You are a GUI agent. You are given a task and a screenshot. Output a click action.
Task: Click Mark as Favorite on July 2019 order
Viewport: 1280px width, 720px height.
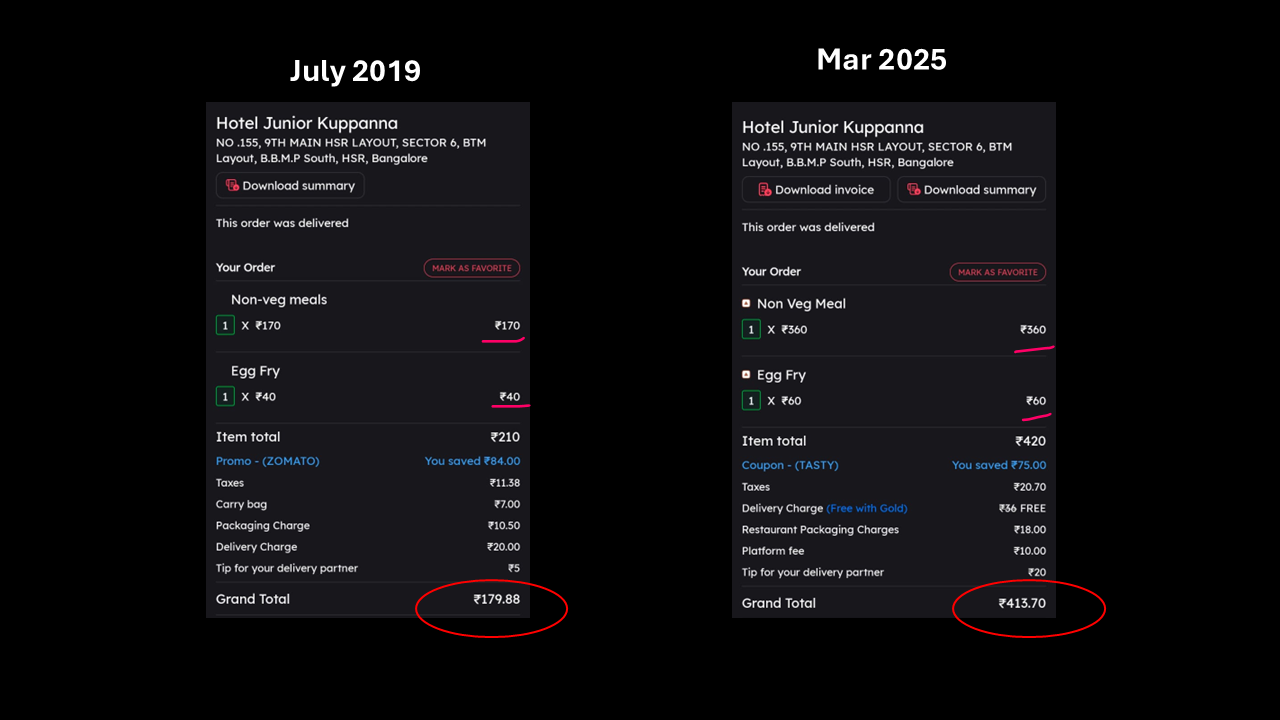pyautogui.click(x=472, y=268)
